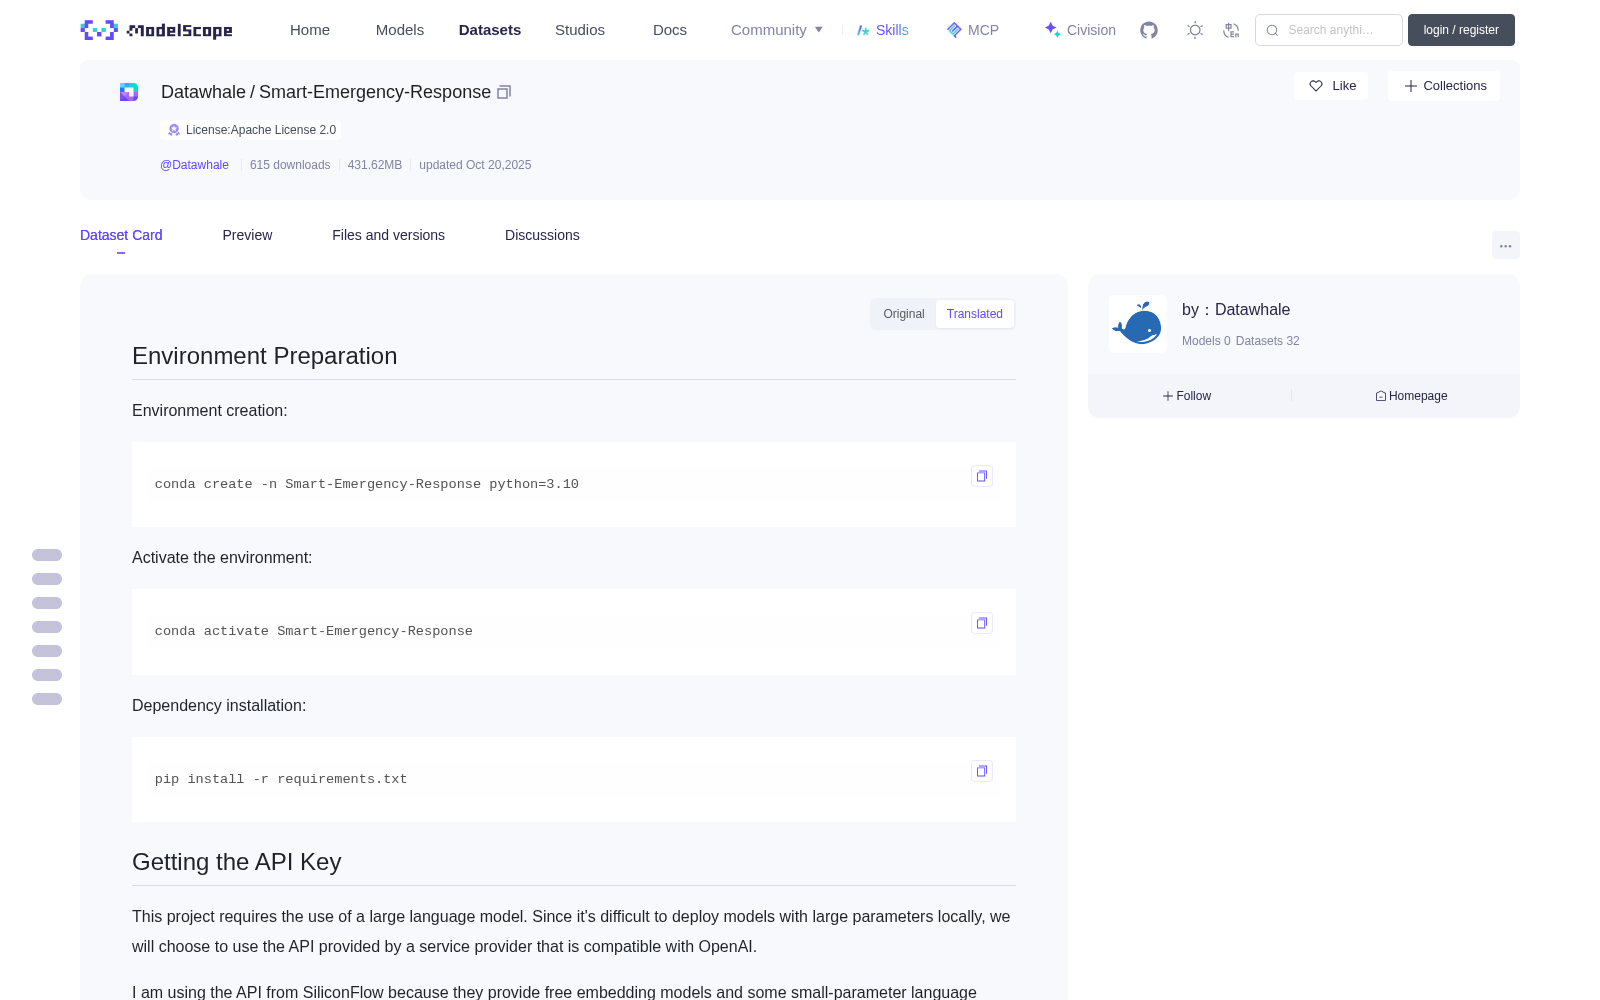Click the license badge icon
Screen dimensions: 1600x1000
point(174,130)
